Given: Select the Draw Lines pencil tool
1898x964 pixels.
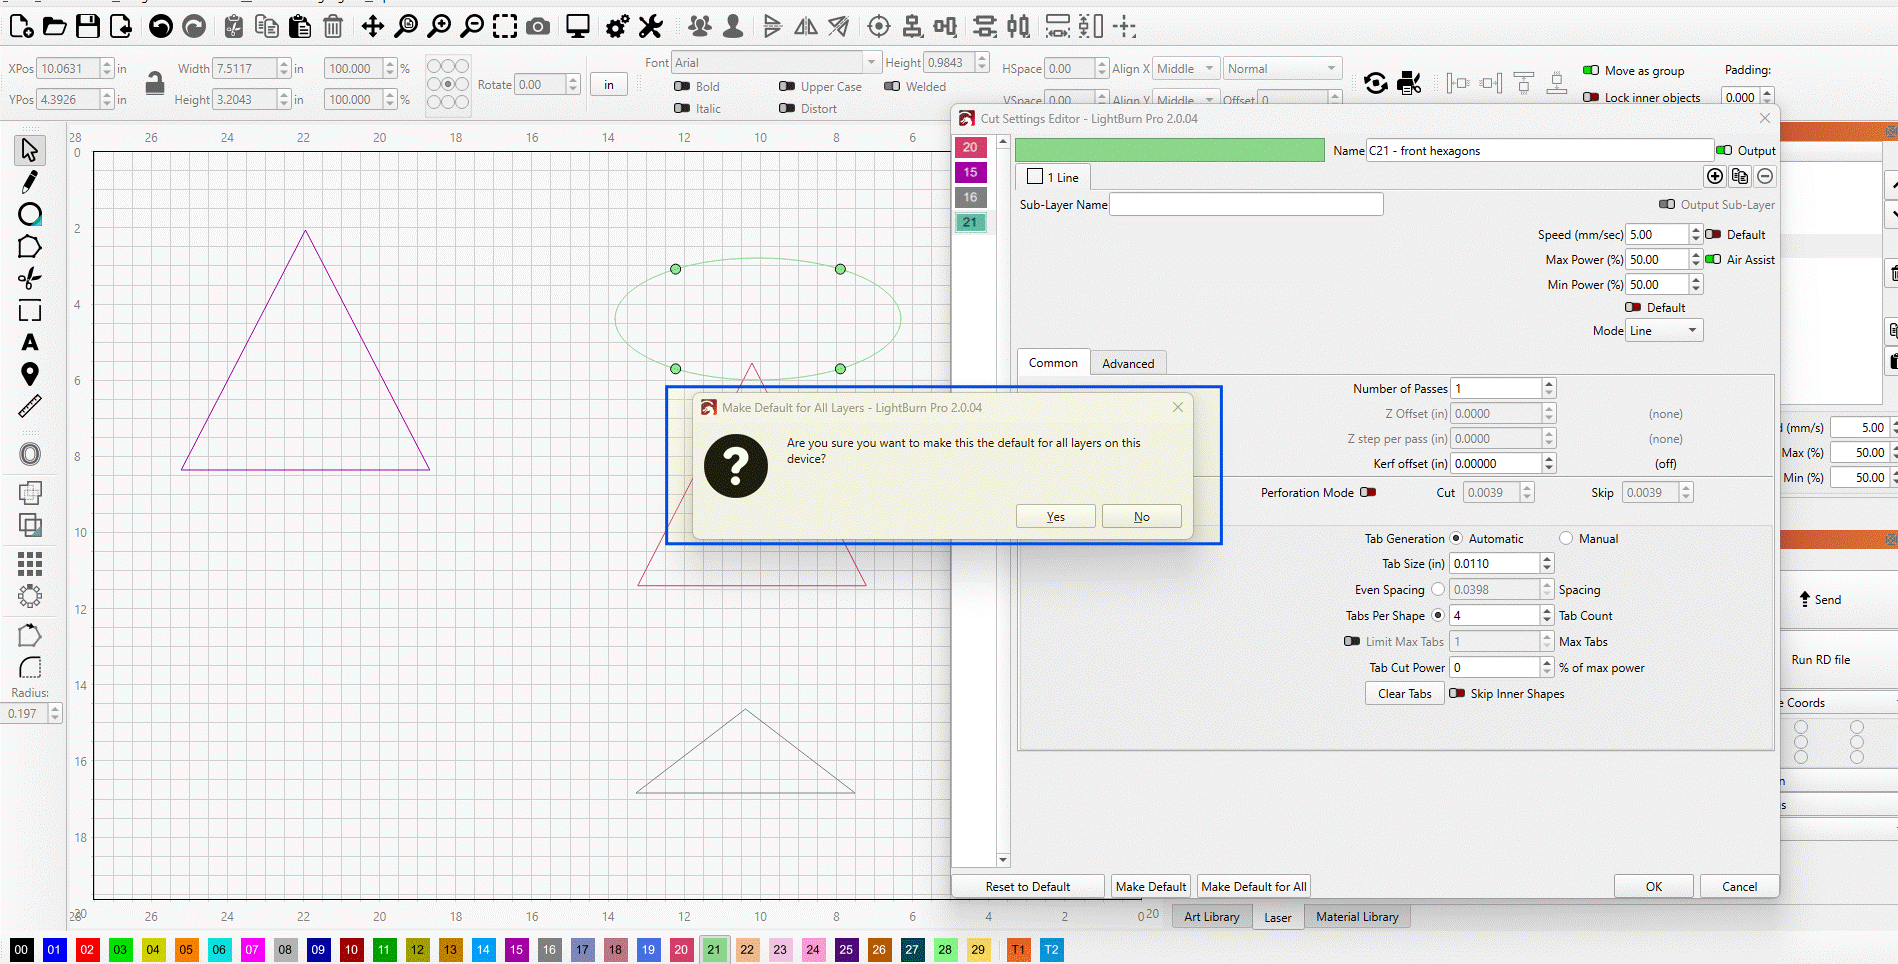Looking at the screenshot, I should 30,182.
